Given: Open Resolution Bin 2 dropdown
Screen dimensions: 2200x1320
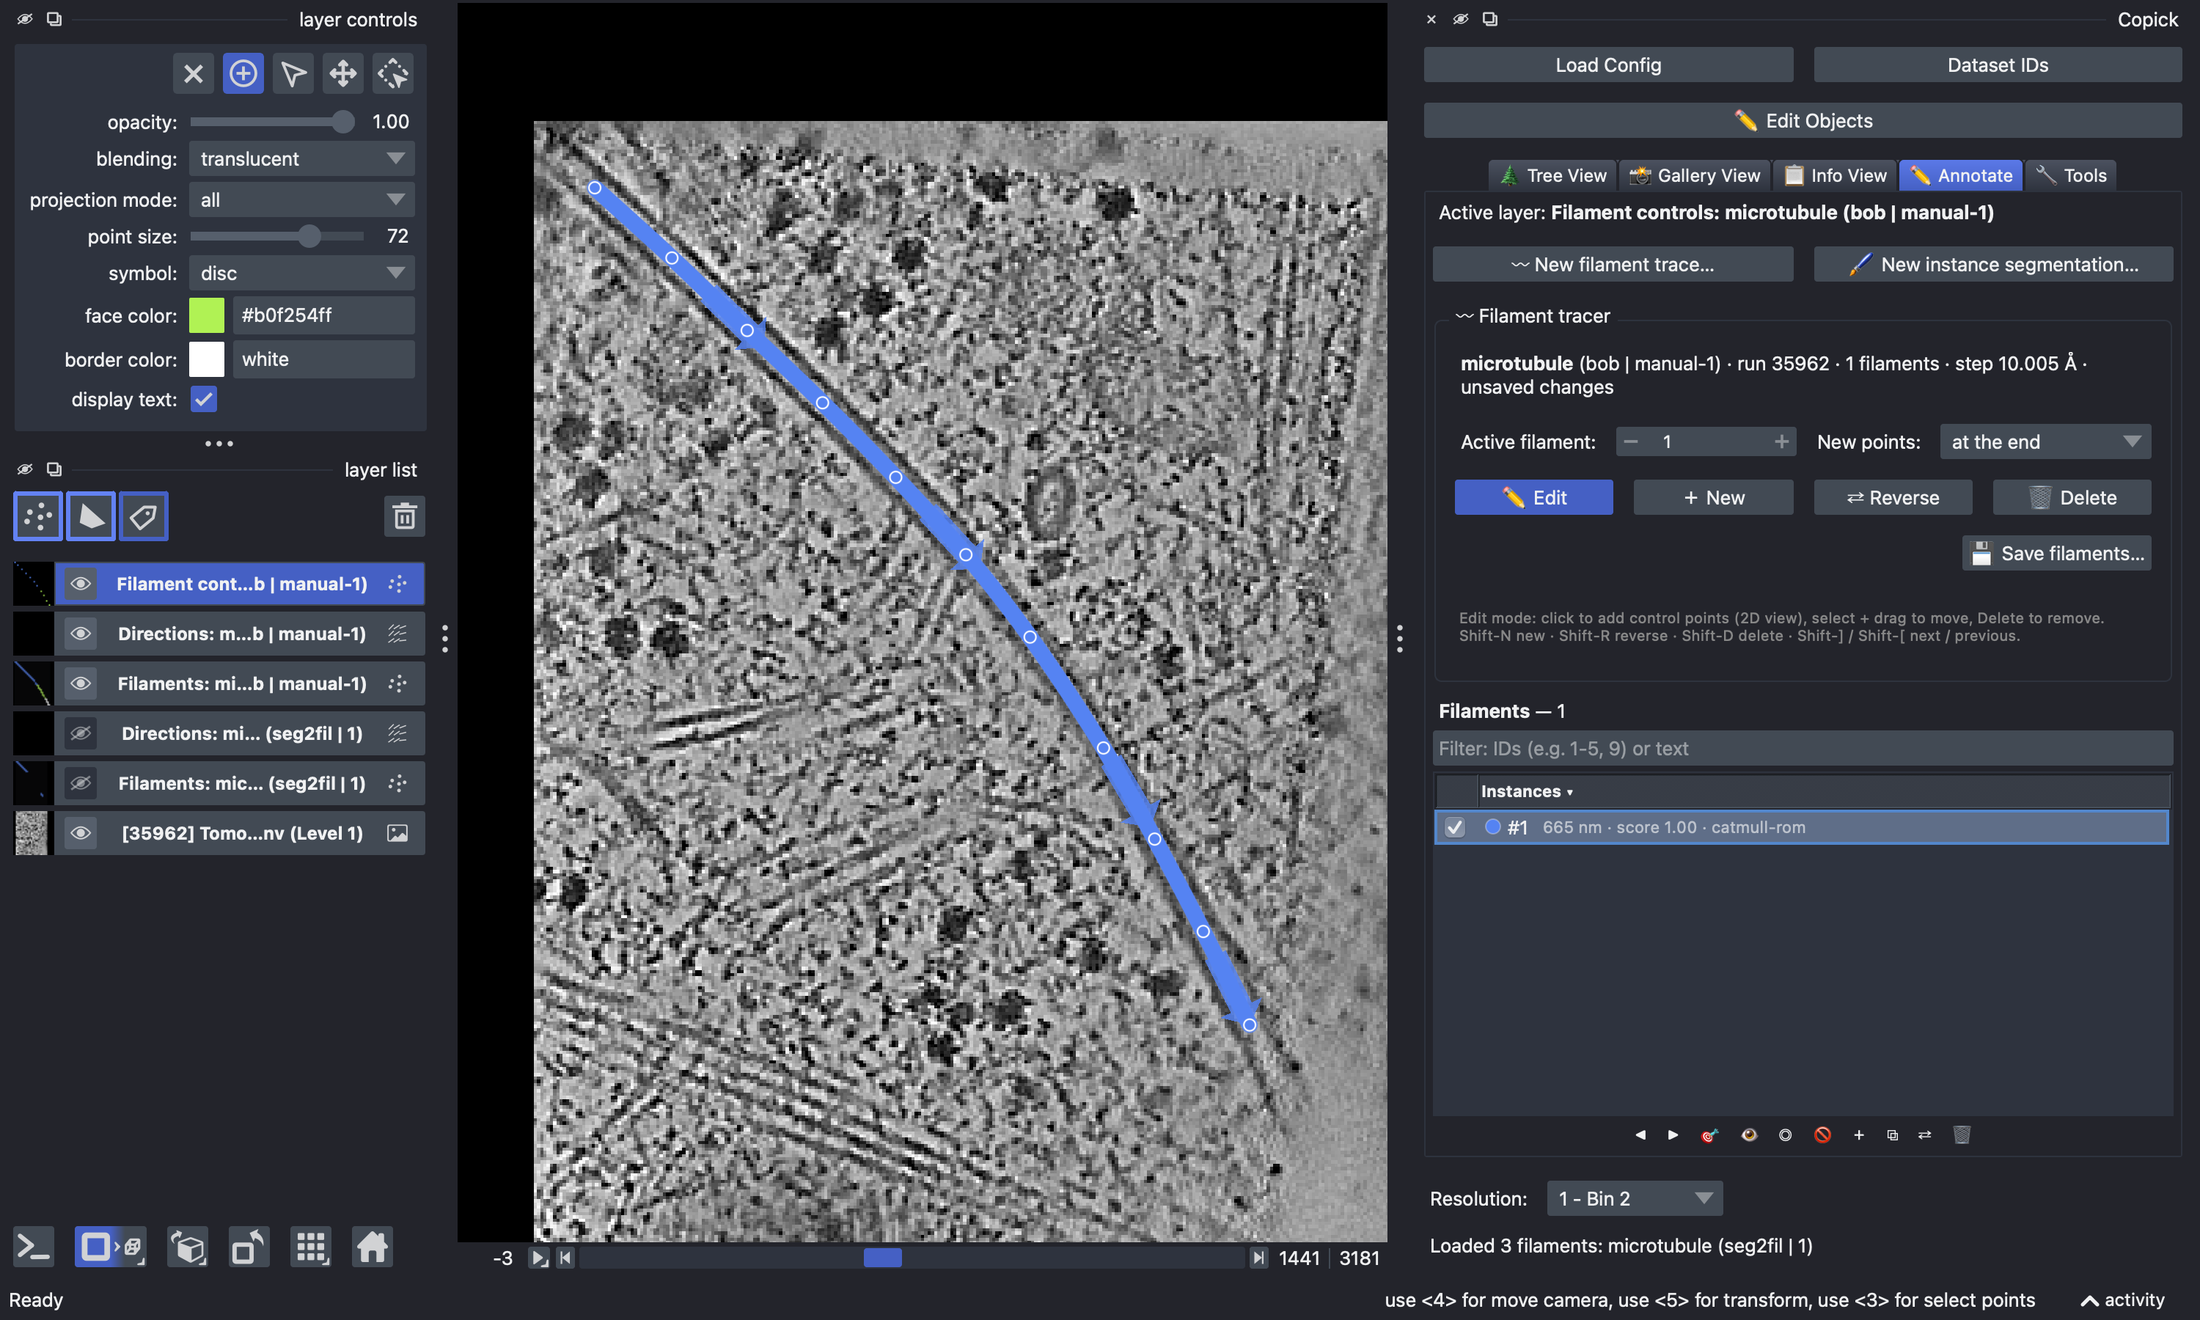Looking at the screenshot, I should (1634, 1198).
